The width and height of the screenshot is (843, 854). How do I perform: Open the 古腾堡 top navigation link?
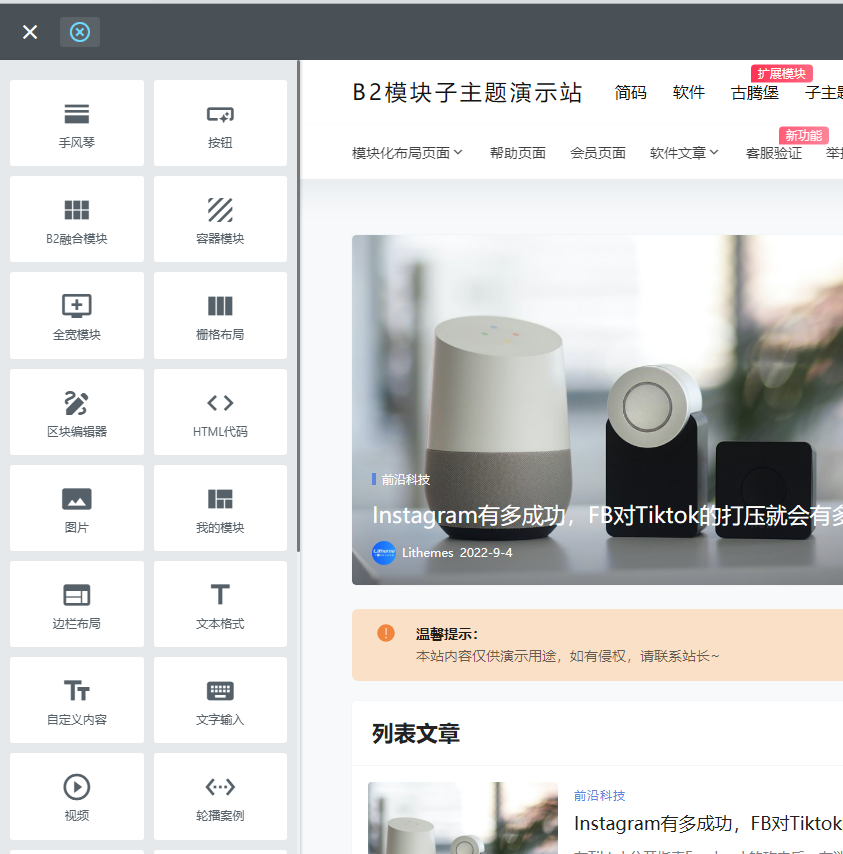(x=755, y=93)
